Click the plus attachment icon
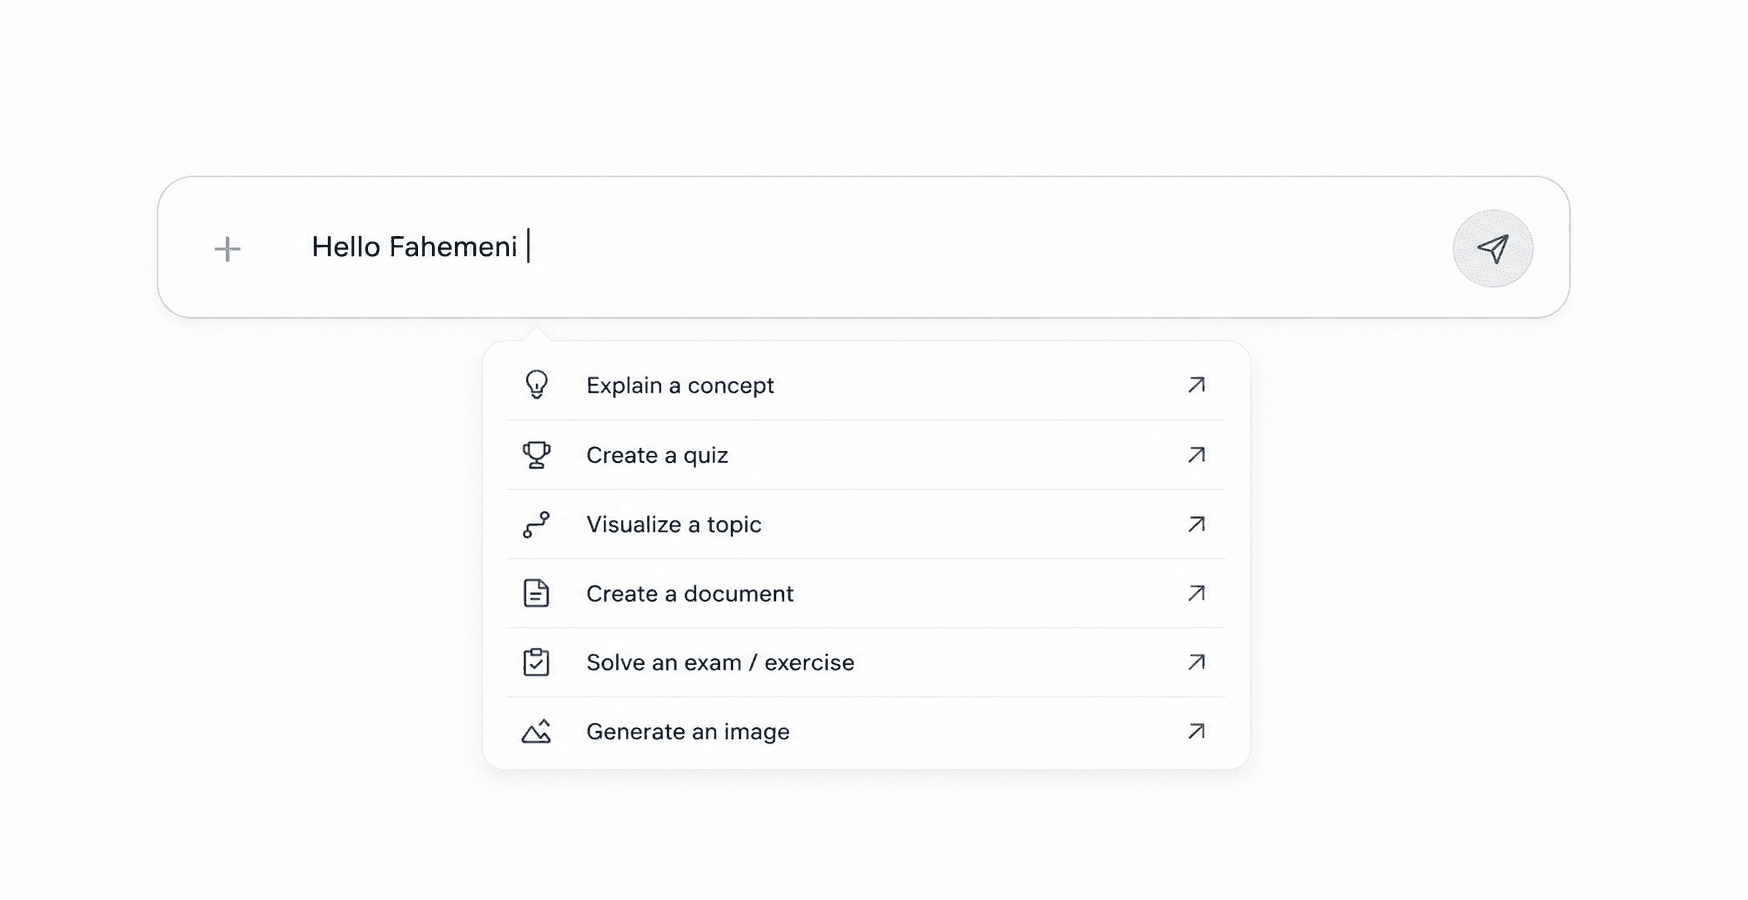Screen dimensions: 1748x900 click(x=227, y=248)
